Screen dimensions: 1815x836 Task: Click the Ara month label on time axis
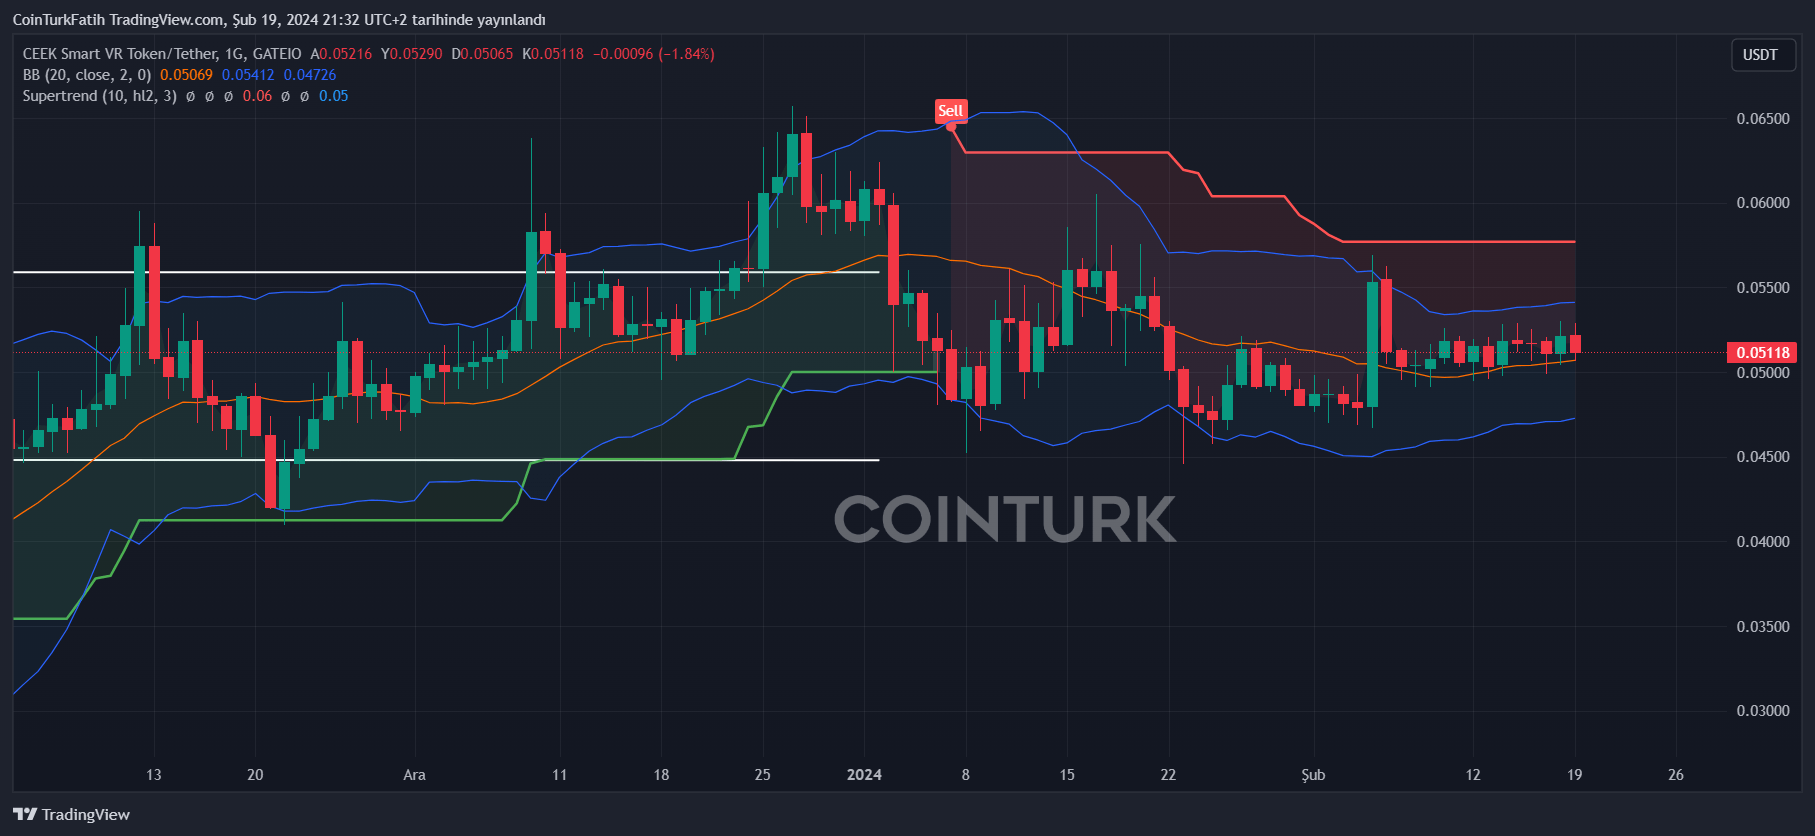[414, 775]
